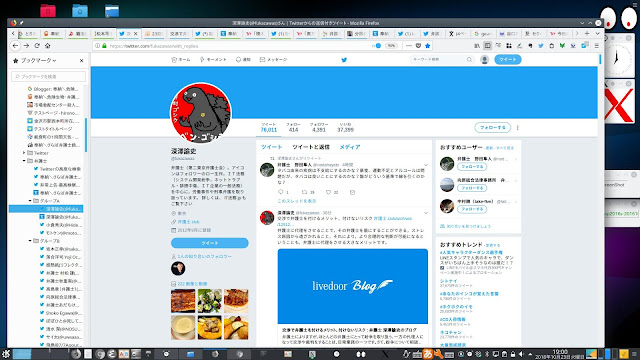
Task: Open profile more-options three dots menu
Action: tap(518, 128)
